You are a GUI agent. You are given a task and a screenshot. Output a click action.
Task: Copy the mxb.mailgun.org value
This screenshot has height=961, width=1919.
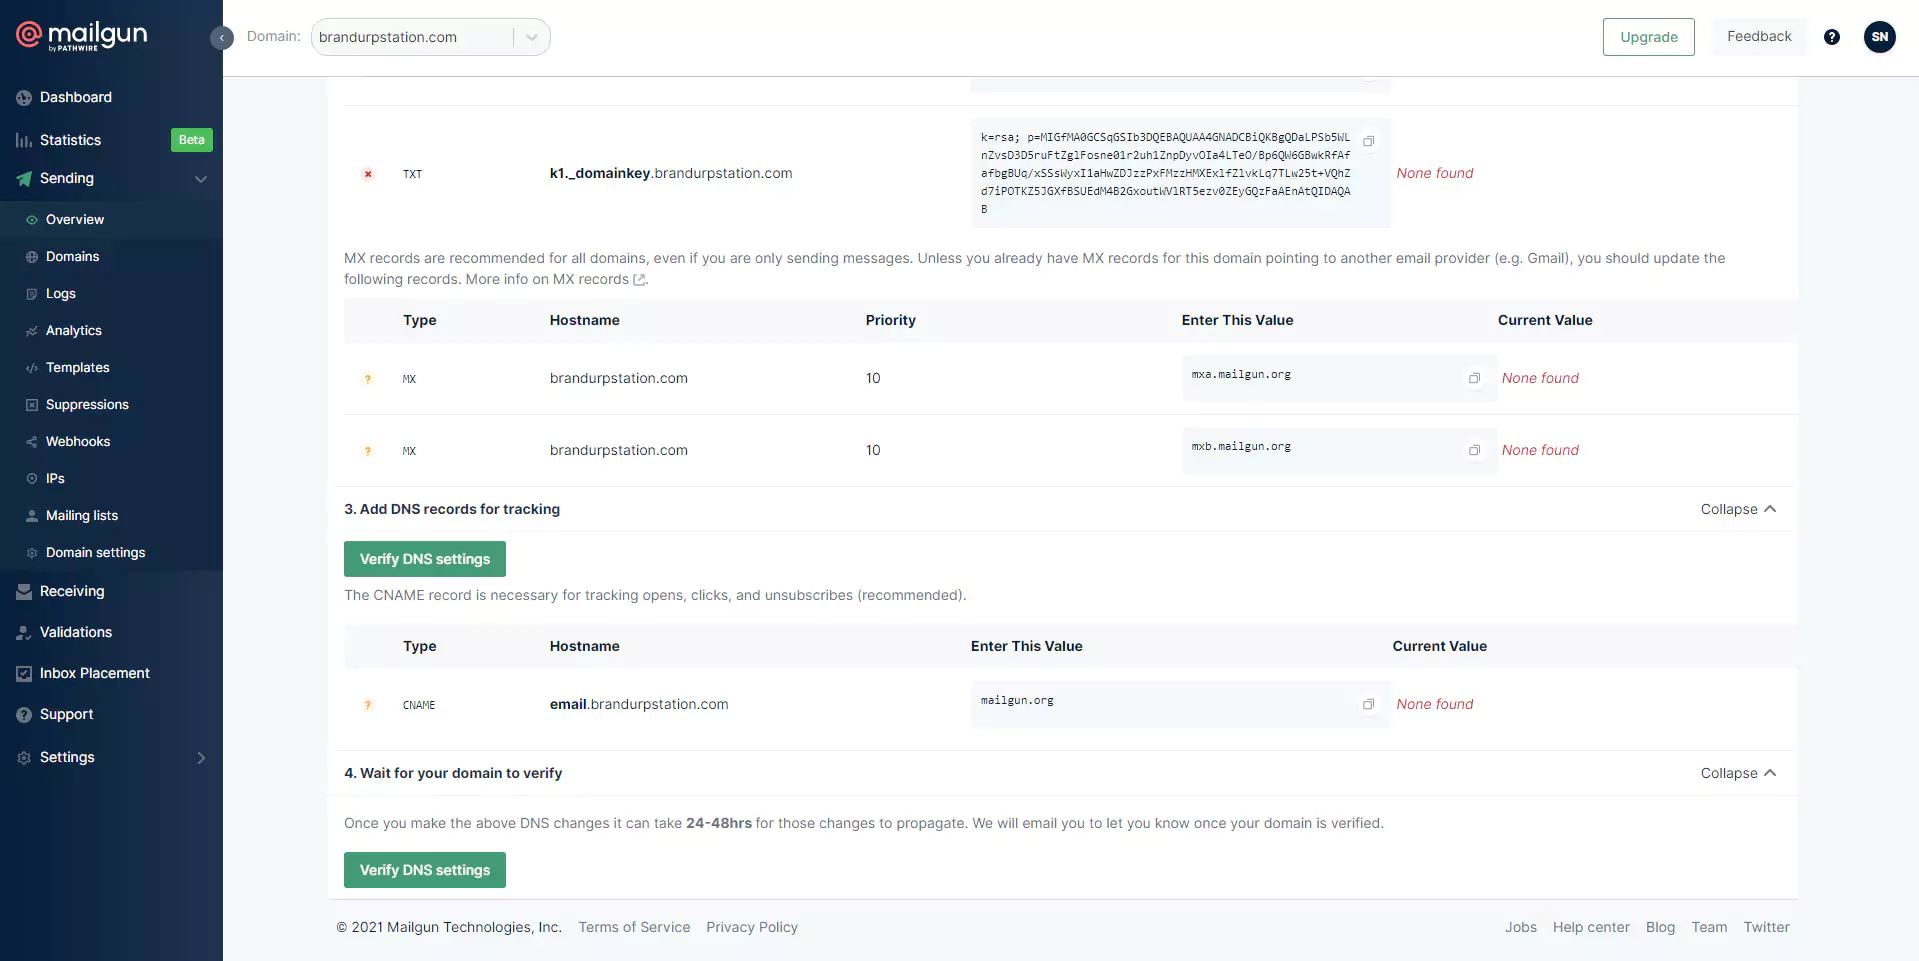1473,450
